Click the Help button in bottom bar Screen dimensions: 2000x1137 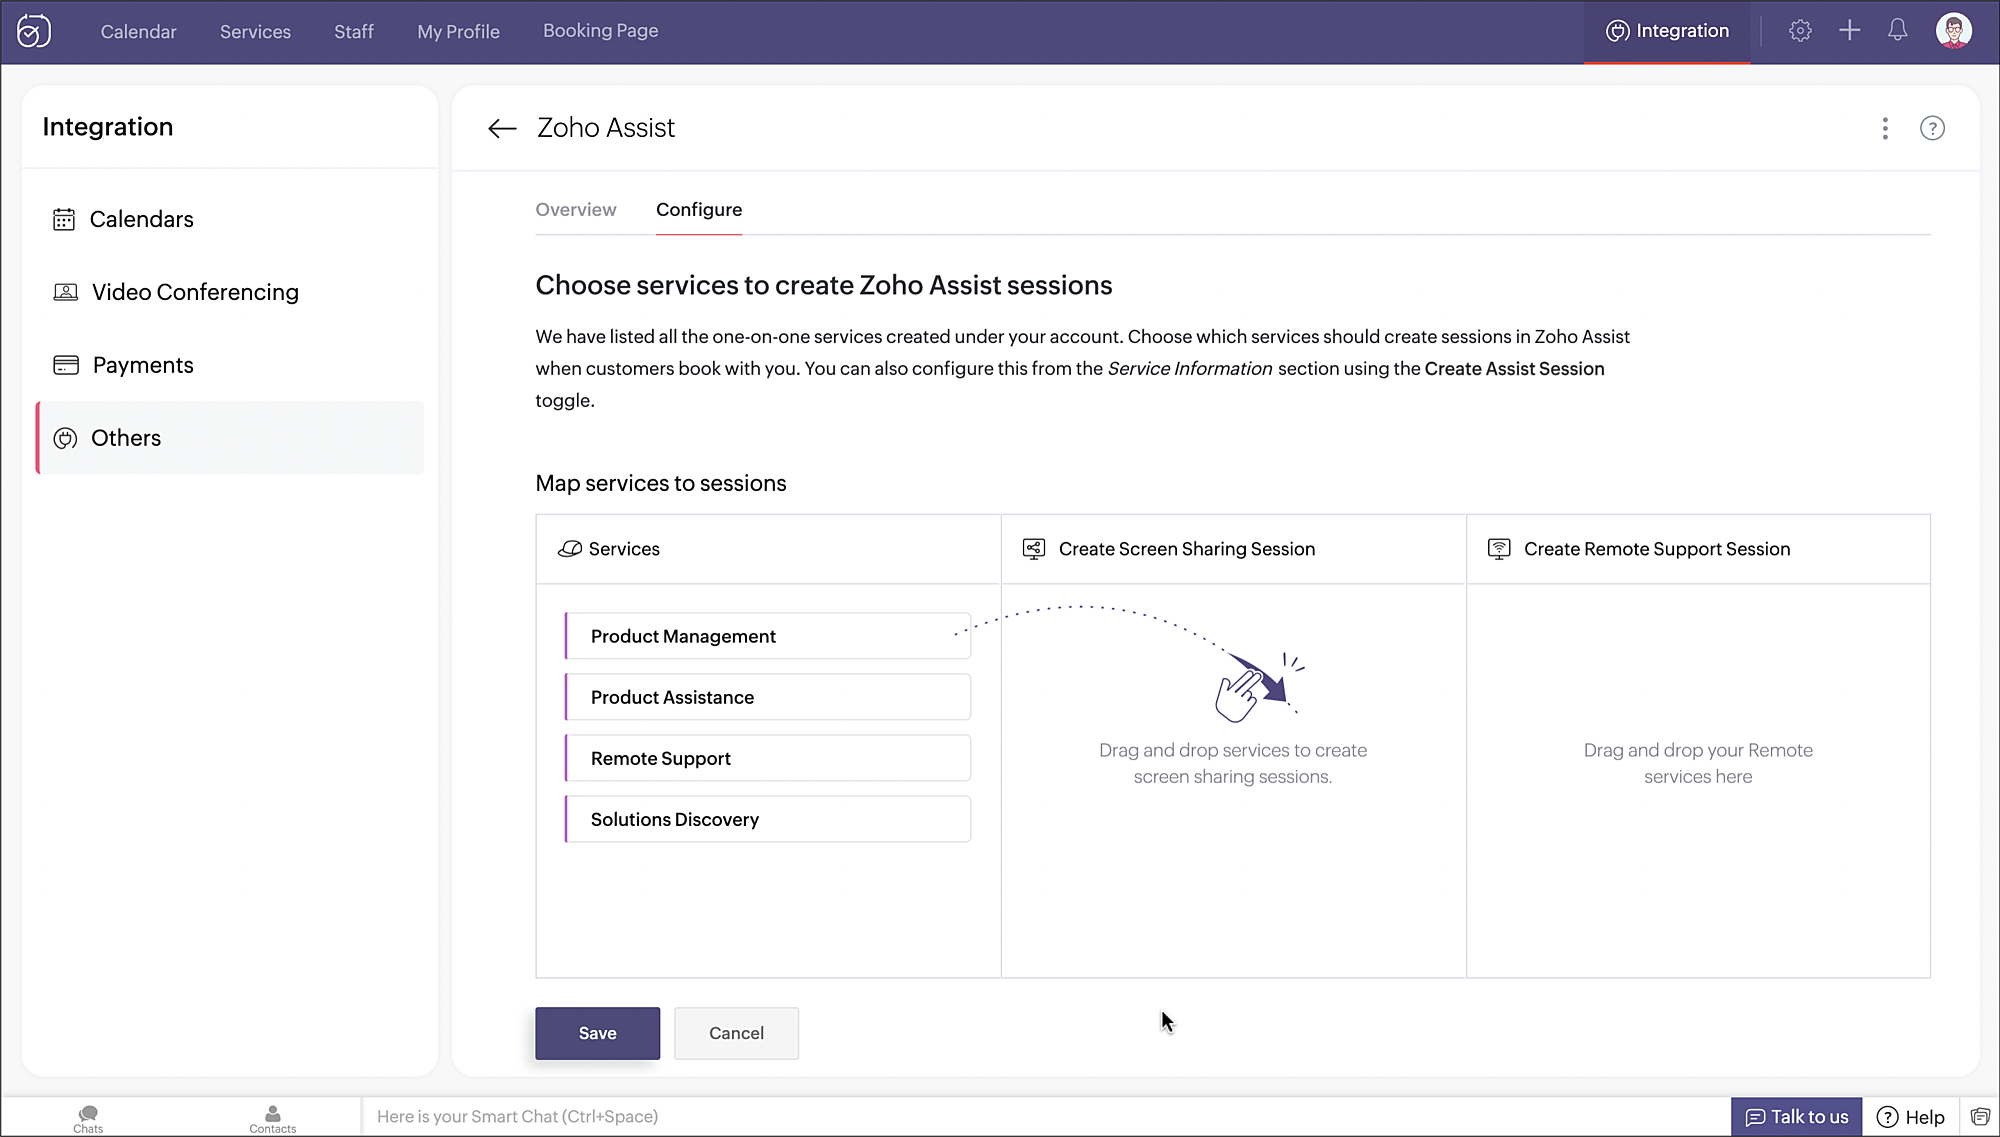coord(1910,1117)
